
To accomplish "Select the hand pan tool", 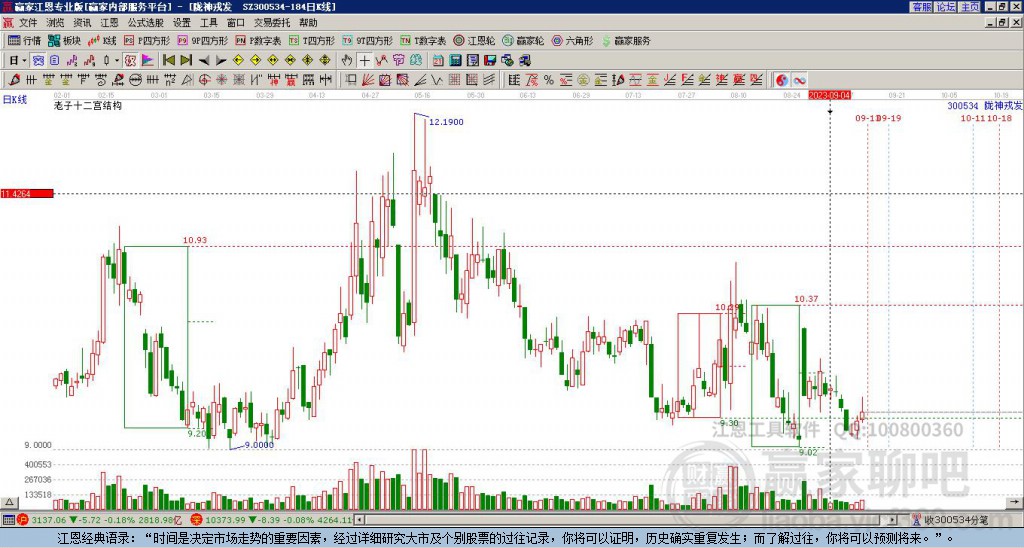I will (347, 61).
